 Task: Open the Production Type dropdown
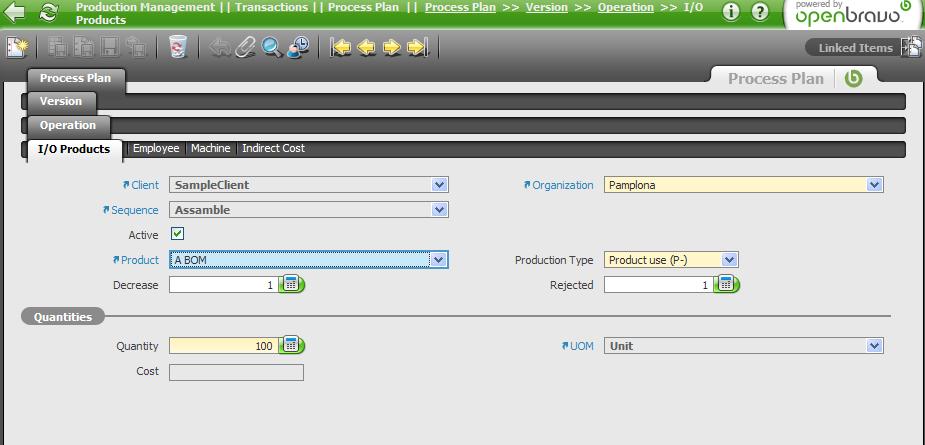[729, 260]
